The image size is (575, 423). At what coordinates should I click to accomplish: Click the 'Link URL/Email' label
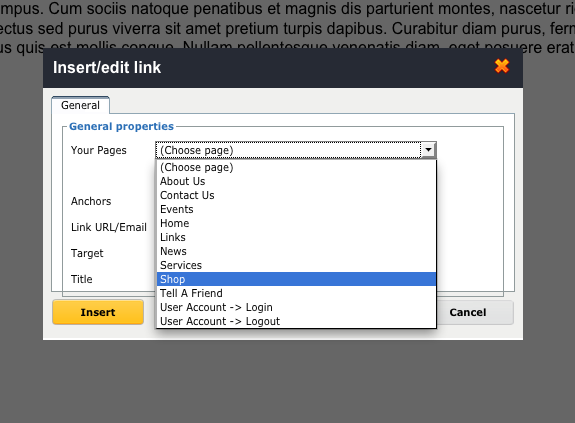pos(109,227)
